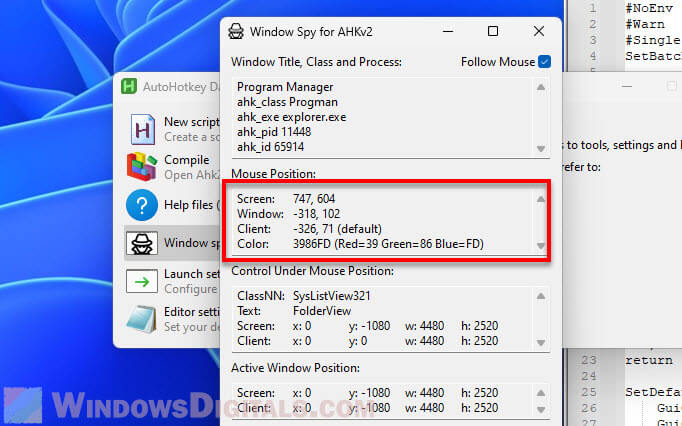Select 'ahk_exe explorer.exe' line
The height and width of the screenshot is (426, 682).
[x=291, y=117]
